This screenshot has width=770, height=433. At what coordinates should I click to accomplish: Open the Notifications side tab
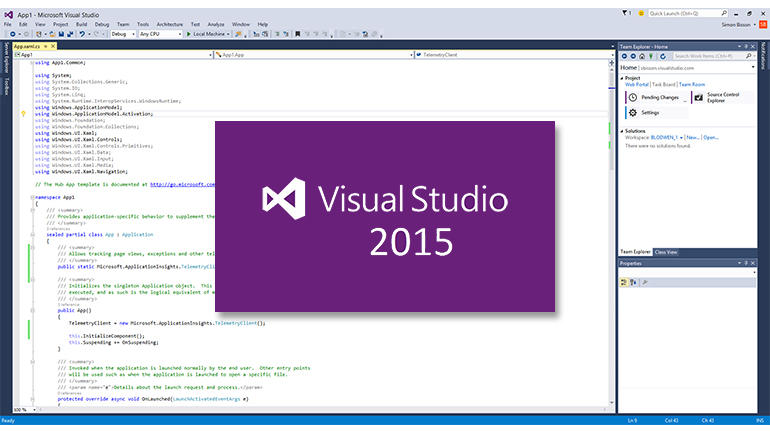(764, 55)
